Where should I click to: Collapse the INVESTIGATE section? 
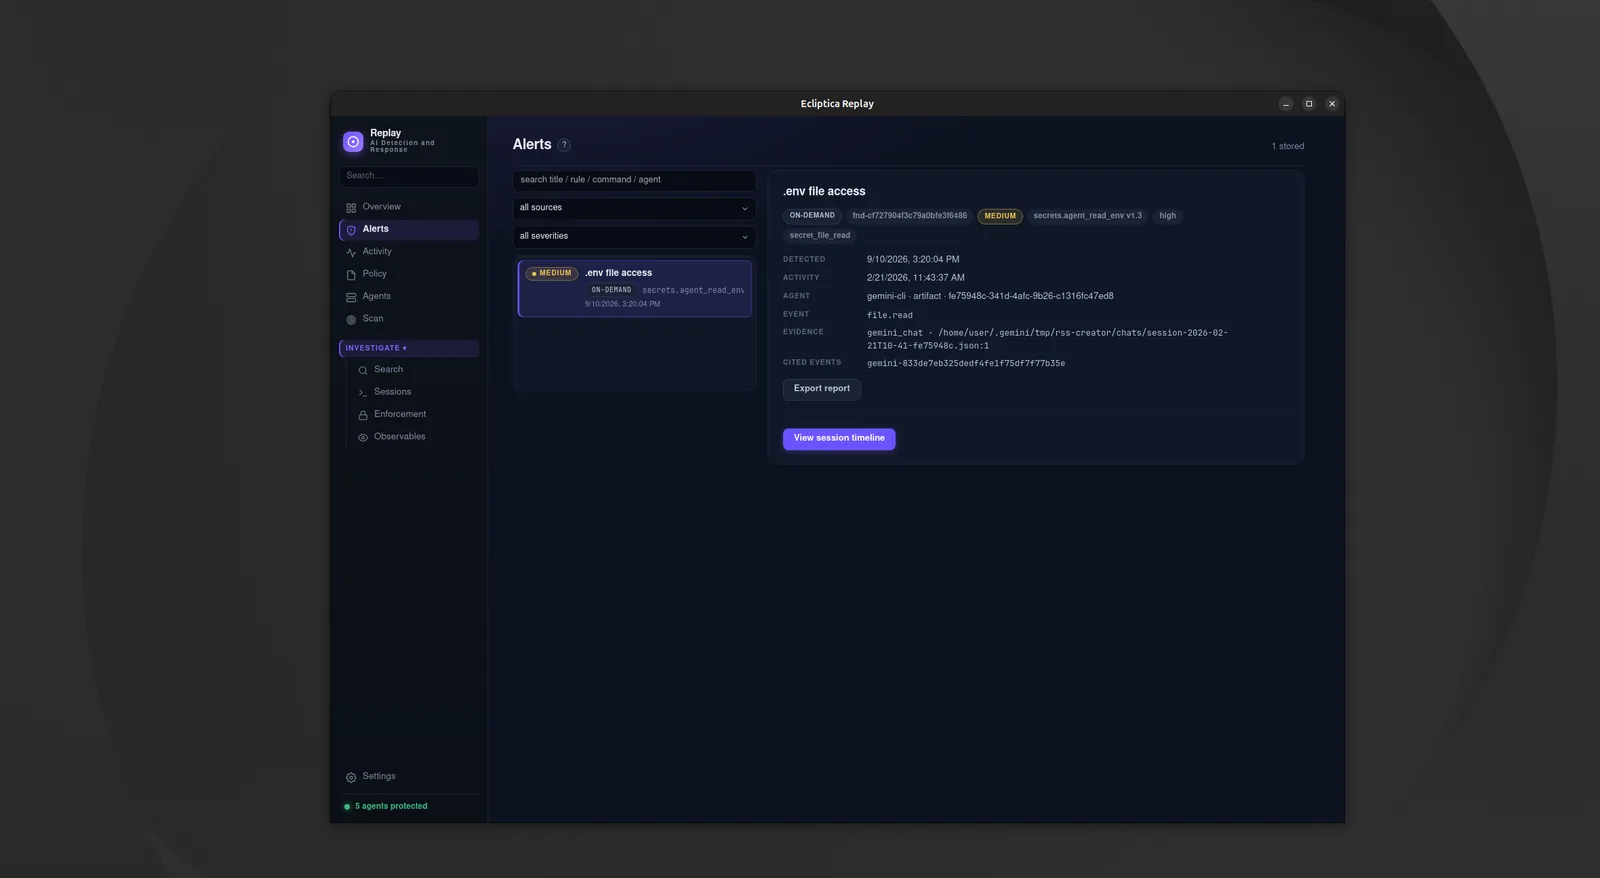409,348
